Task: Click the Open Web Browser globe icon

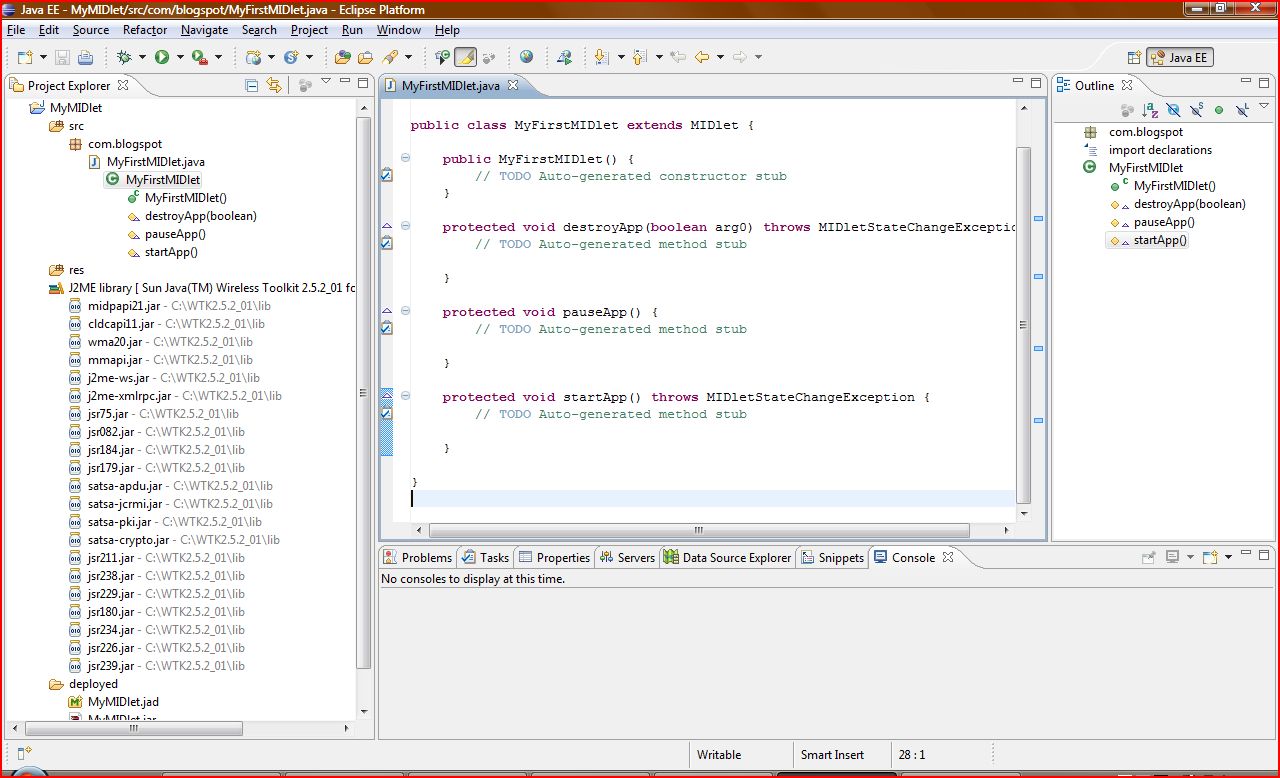Action: (x=527, y=57)
